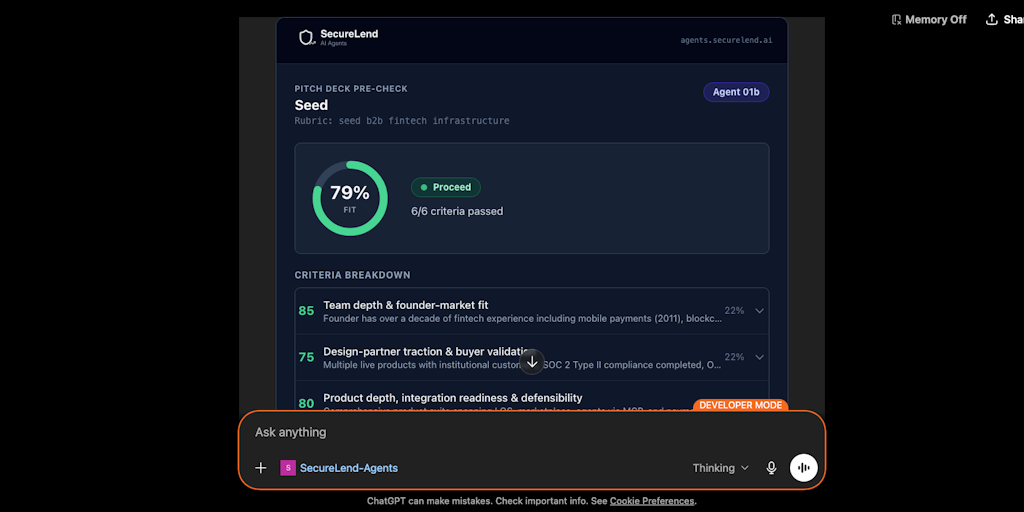Click the microphone dictation icon
1024x512 pixels.
[771, 468]
